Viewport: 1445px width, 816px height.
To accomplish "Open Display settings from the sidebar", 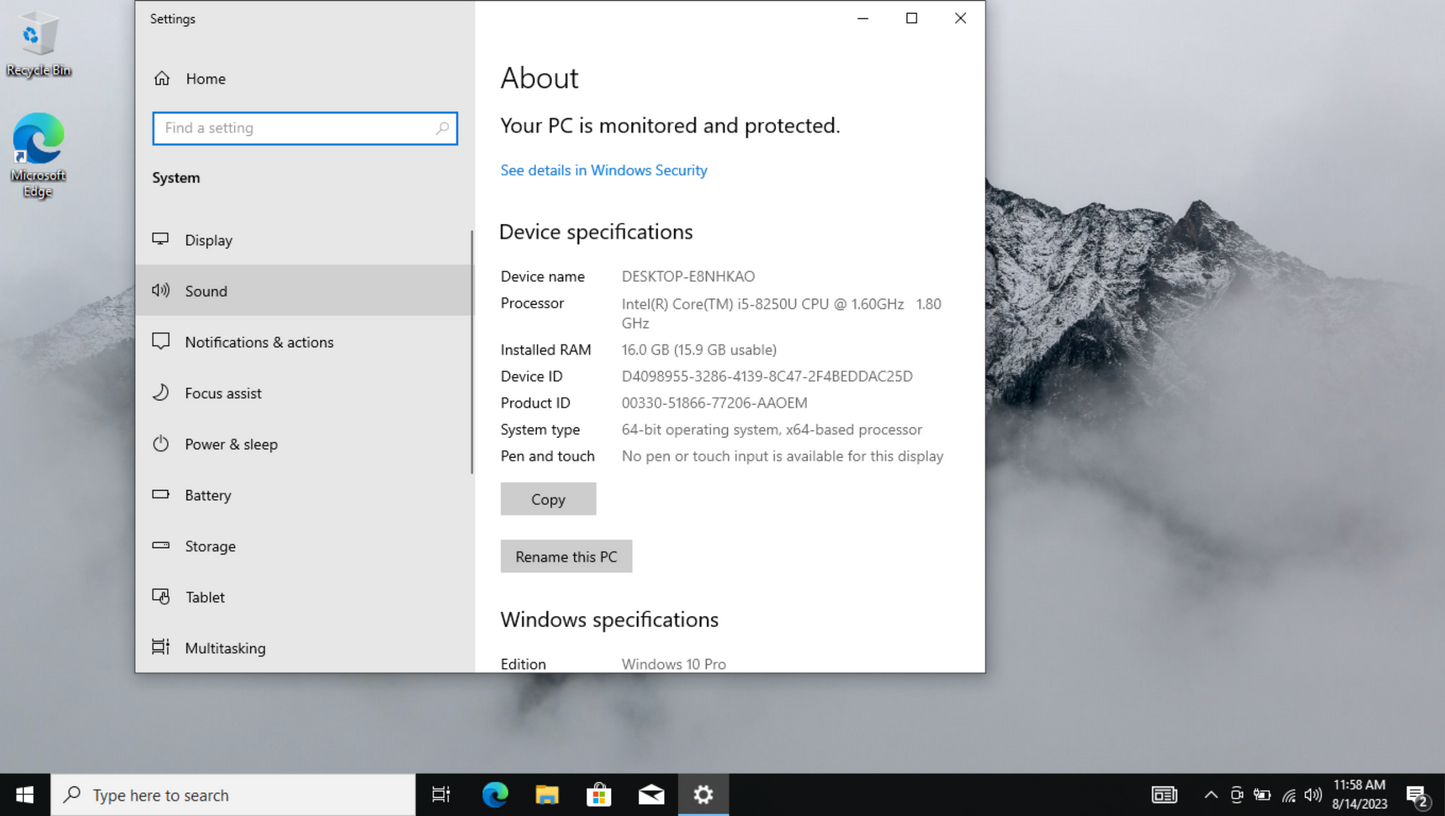I will [208, 240].
